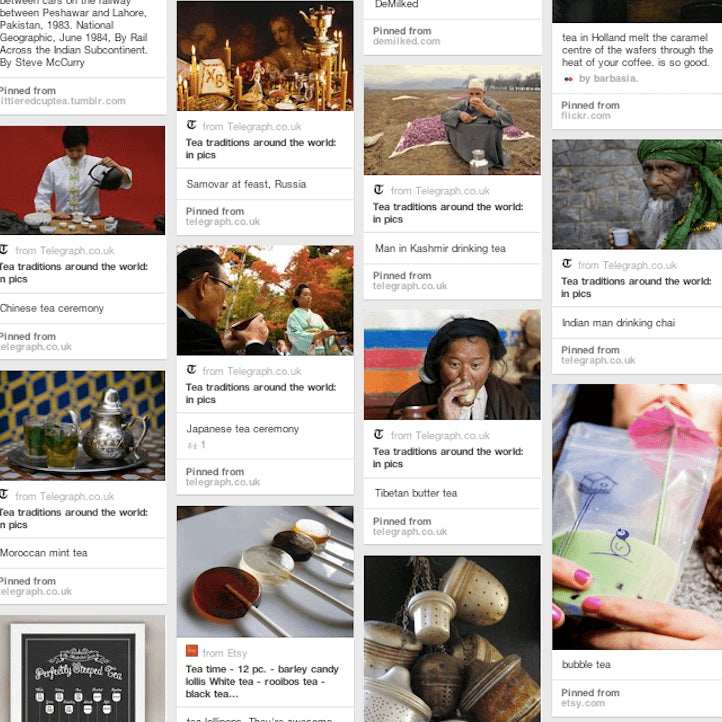
Task: Open the tea infusers photo
Action: click(x=452, y=639)
